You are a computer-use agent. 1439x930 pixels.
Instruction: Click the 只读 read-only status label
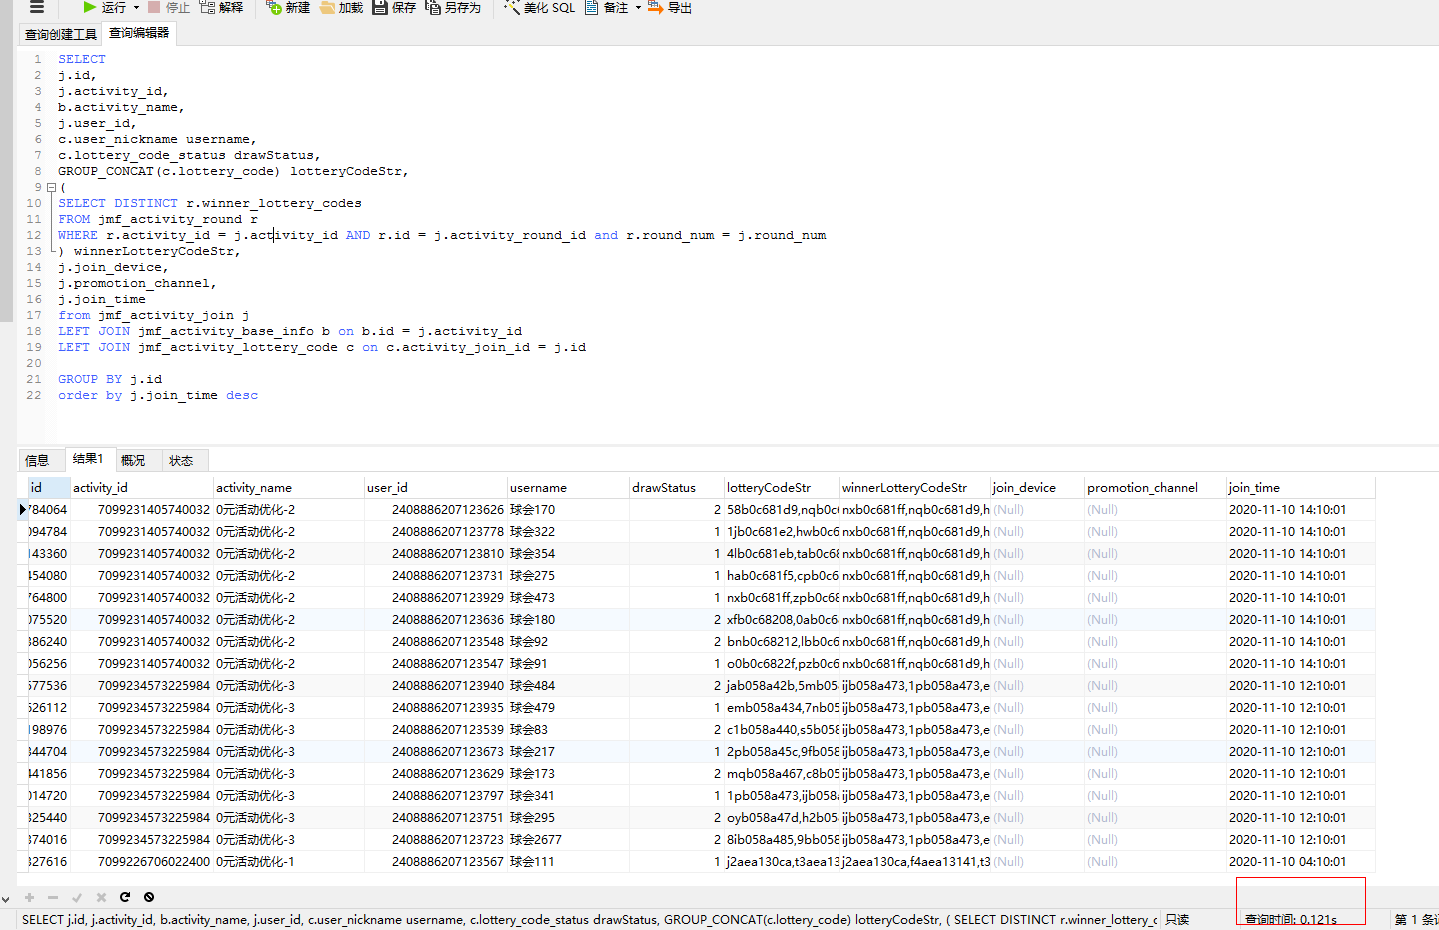[x=1177, y=920]
